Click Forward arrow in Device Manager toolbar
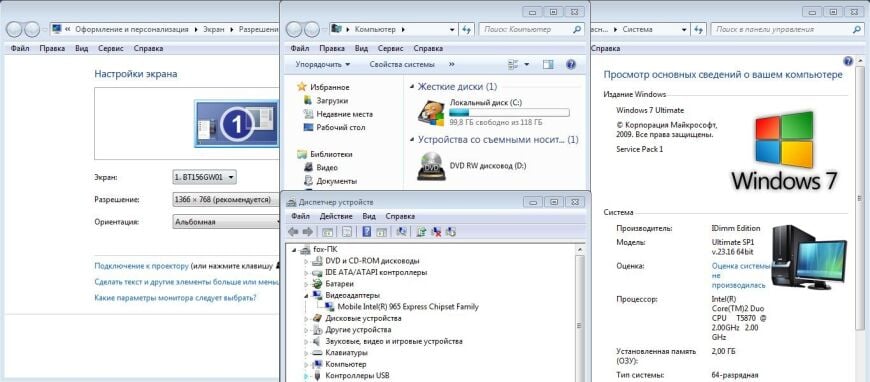This screenshot has height=382, width=870. click(x=307, y=232)
